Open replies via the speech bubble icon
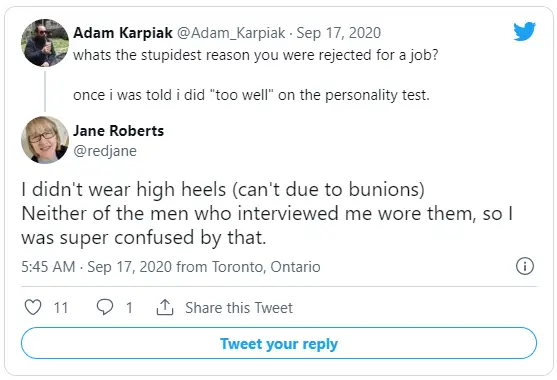 pyautogui.click(x=105, y=307)
